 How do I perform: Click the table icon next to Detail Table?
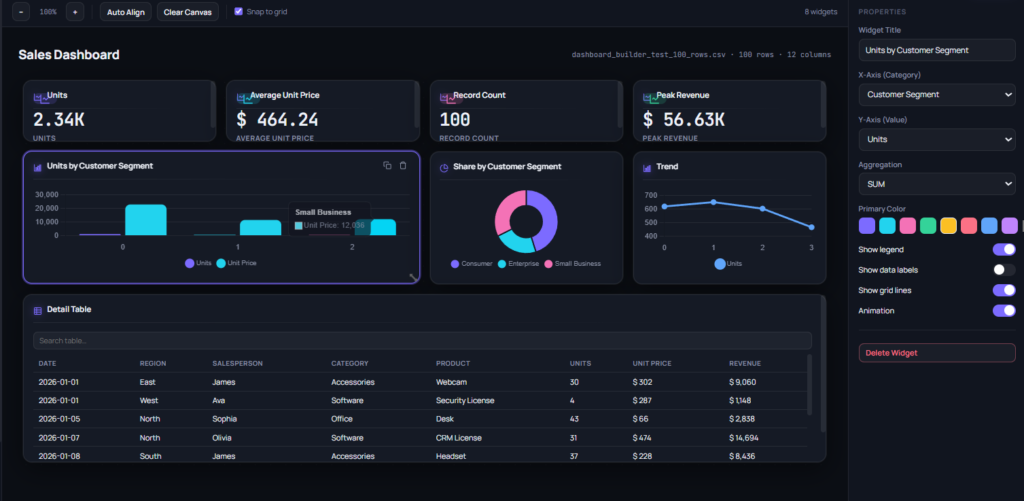(x=38, y=310)
